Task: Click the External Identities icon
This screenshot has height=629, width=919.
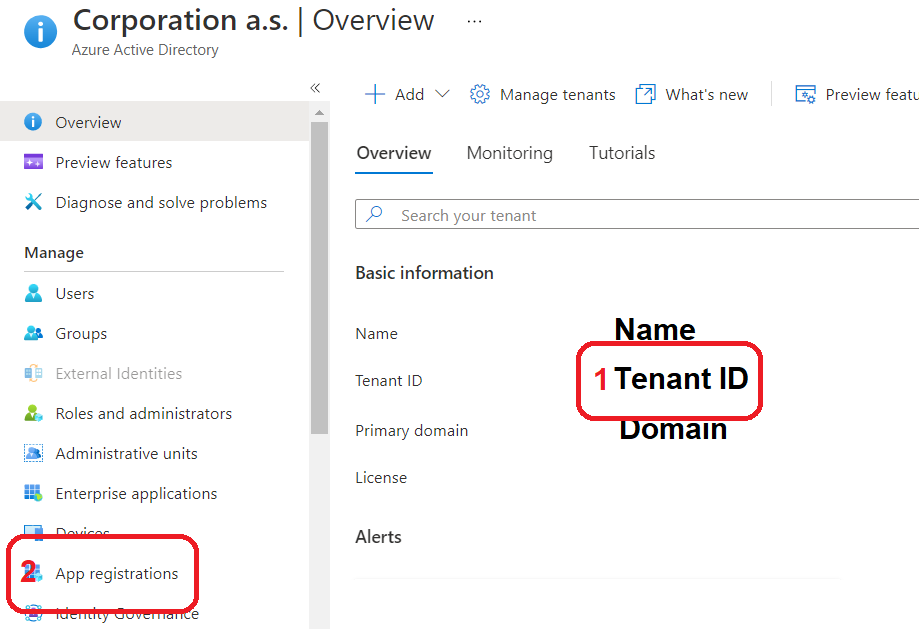Action: 33,373
